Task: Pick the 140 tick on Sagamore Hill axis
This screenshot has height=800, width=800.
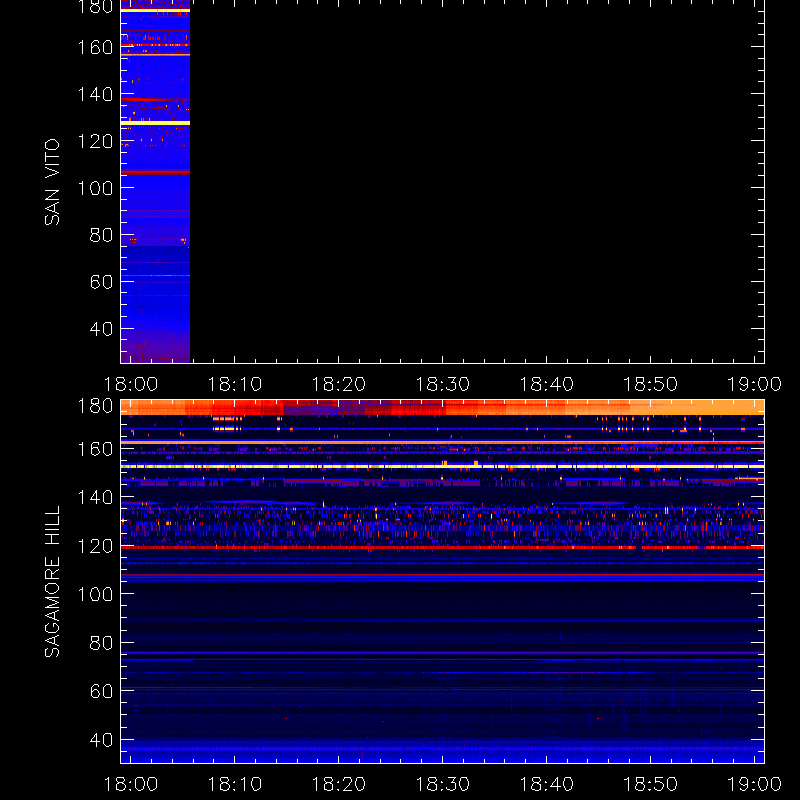Action: pyautogui.click(x=95, y=497)
